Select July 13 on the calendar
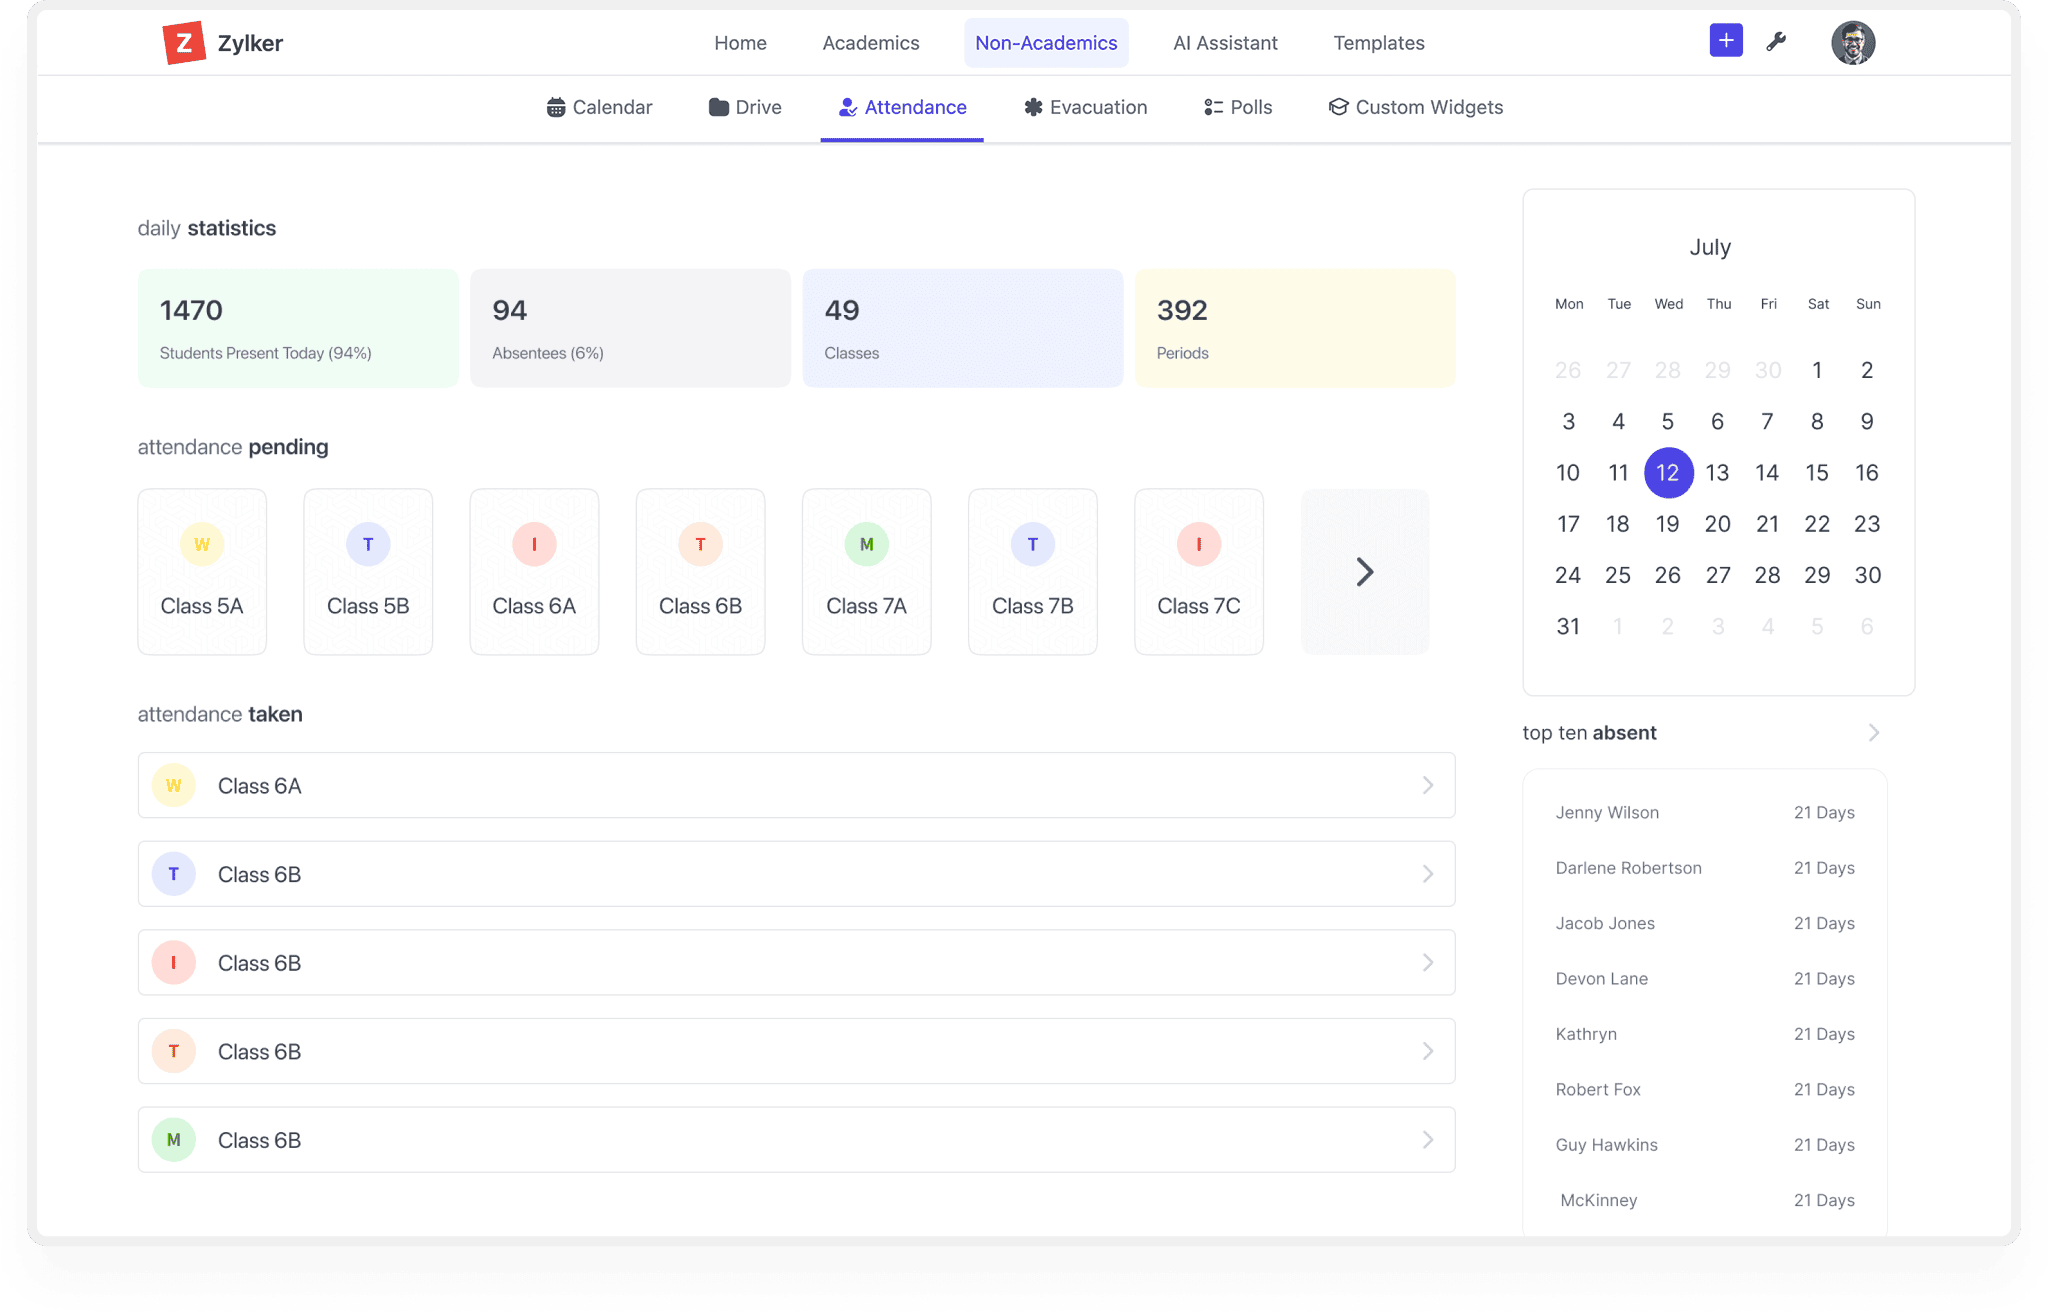This screenshot has width=2070, height=1312. (1717, 473)
